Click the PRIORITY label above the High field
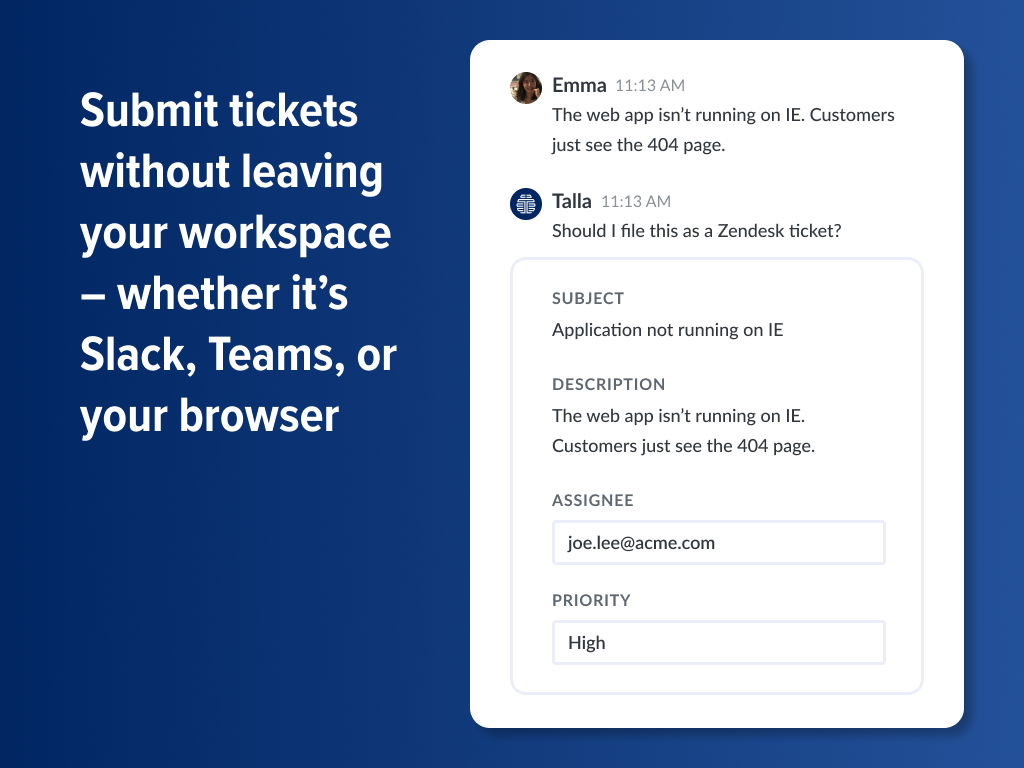 (x=591, y=600)
